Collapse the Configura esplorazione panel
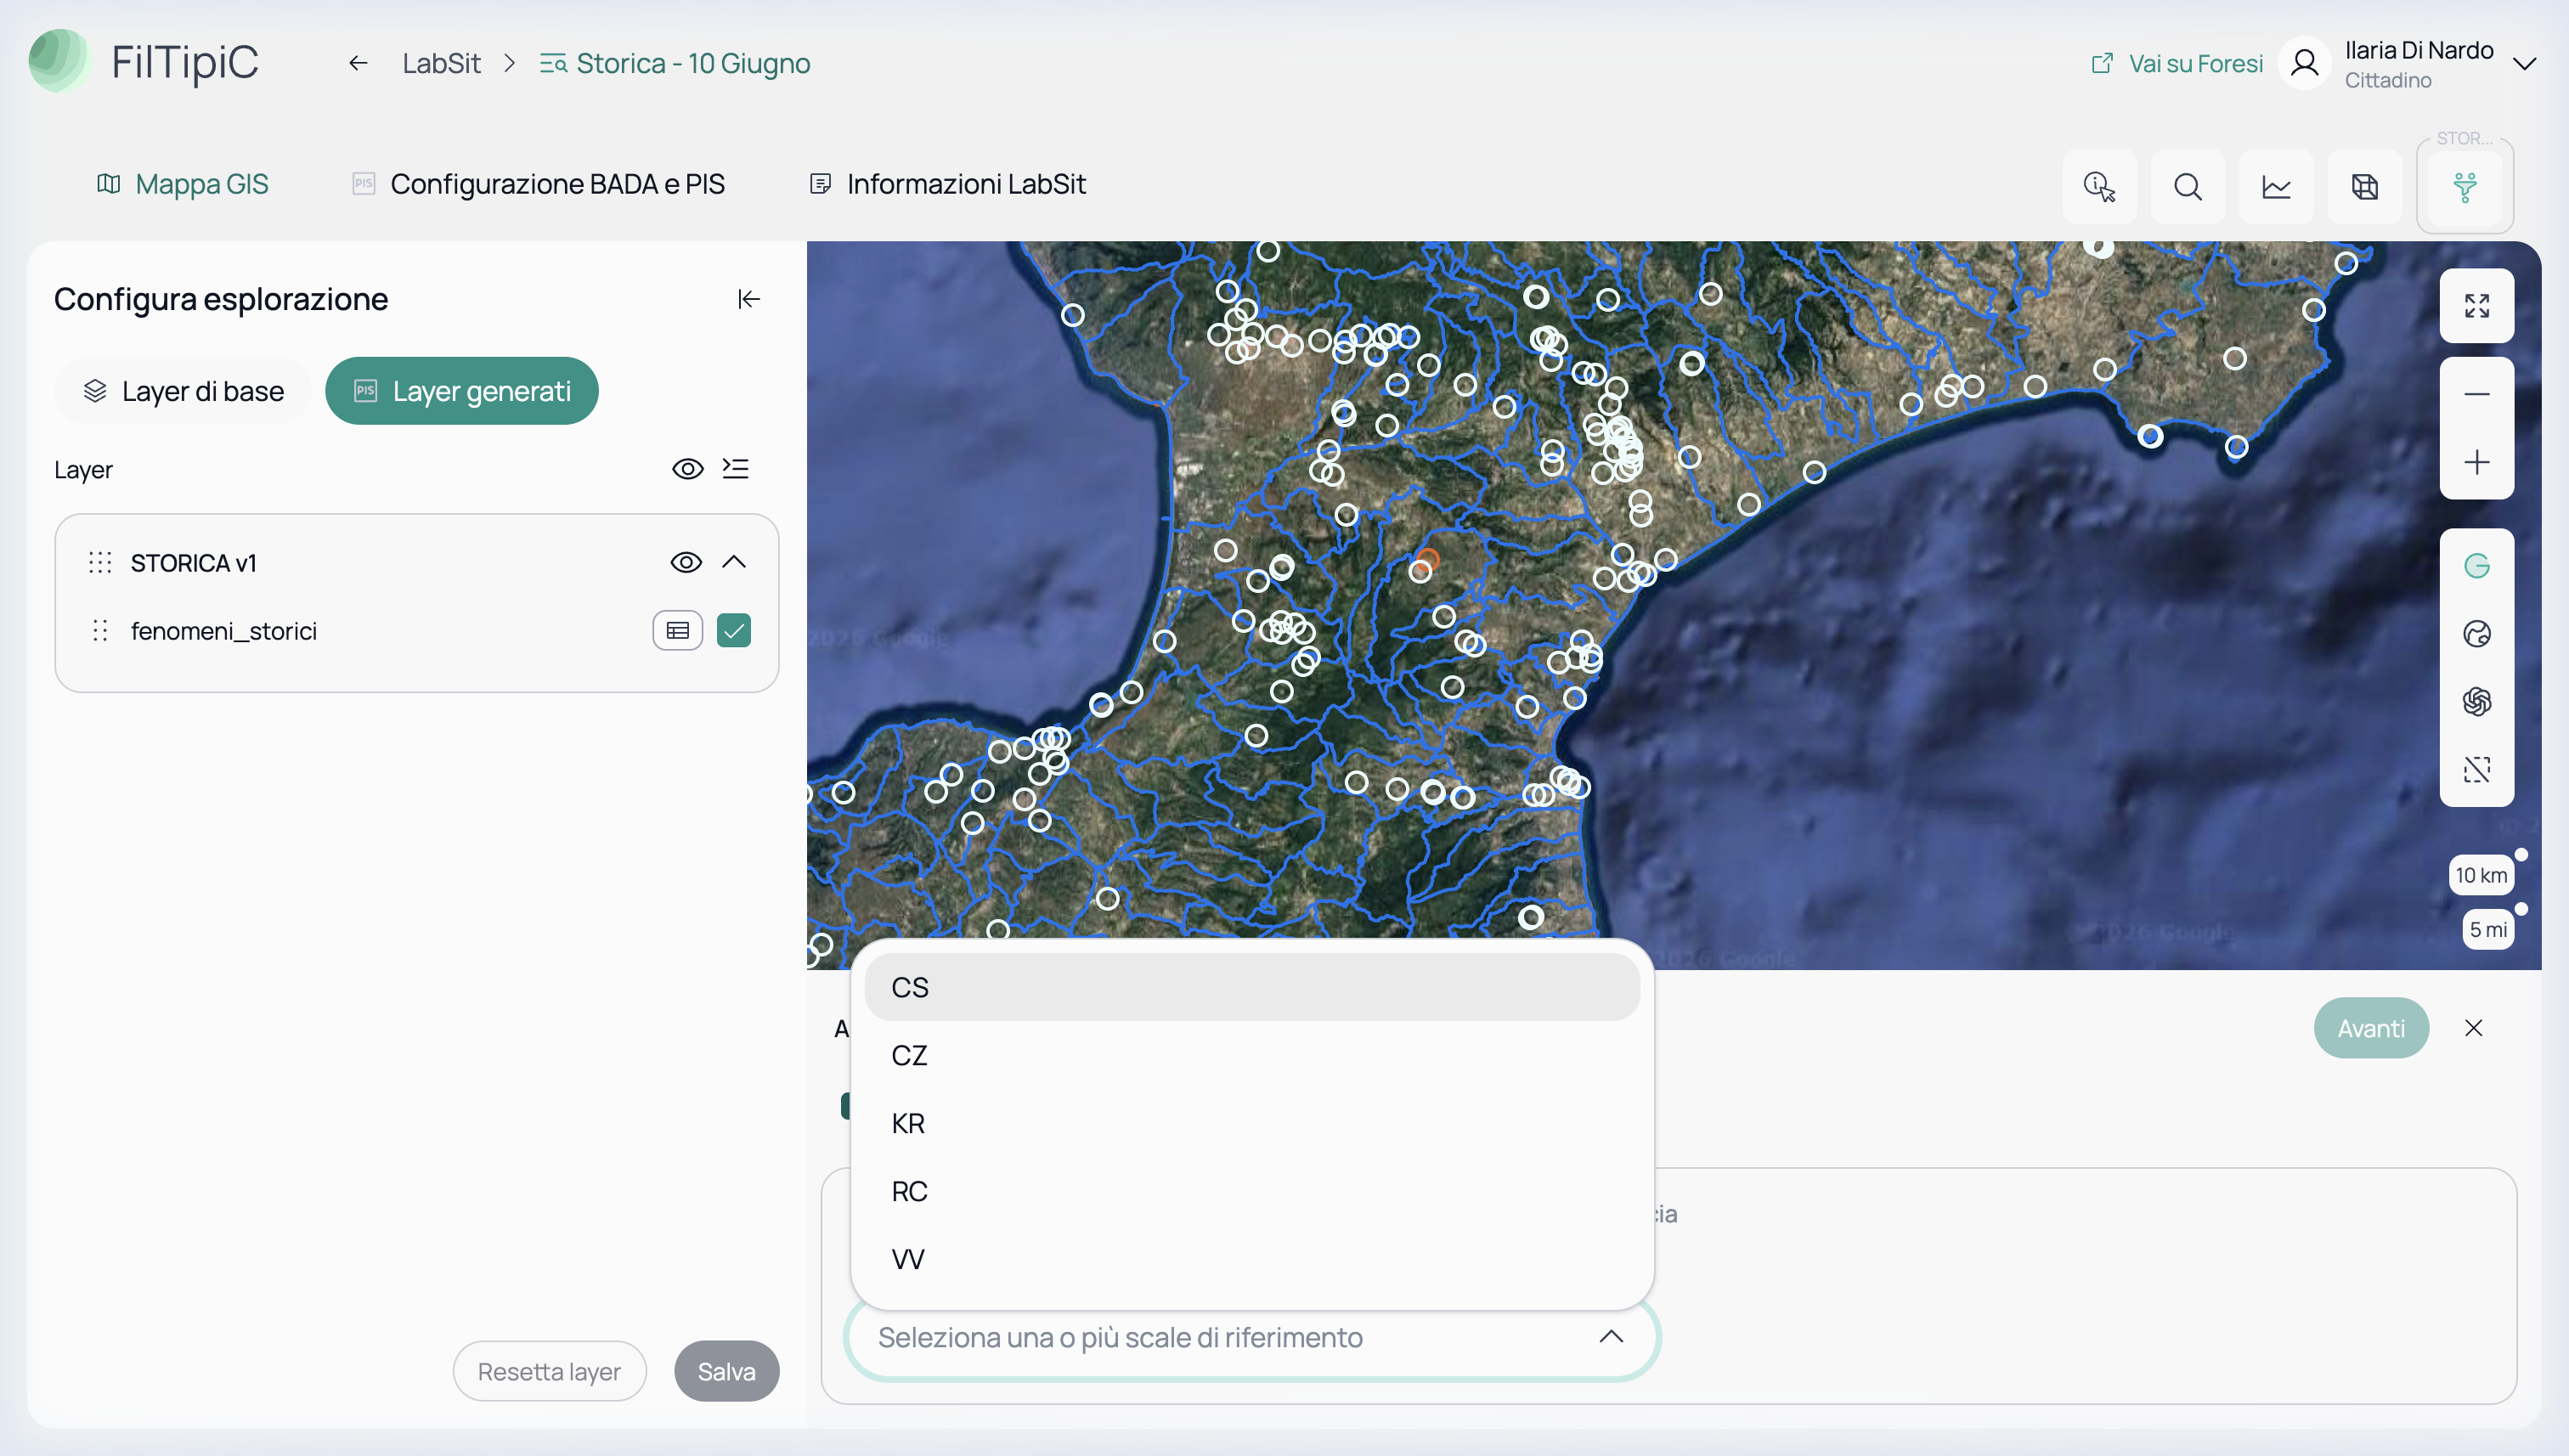The height and width of the screenshot is (1456, 2569). click(748, 299)
